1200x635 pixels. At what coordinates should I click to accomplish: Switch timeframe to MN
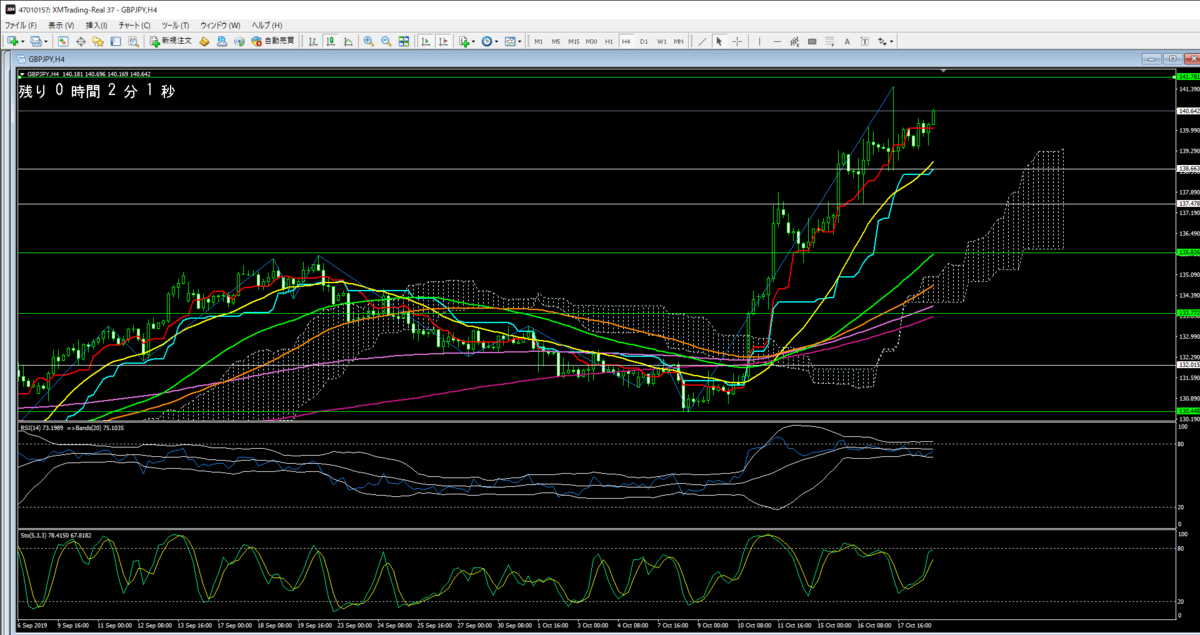point(679,41)
